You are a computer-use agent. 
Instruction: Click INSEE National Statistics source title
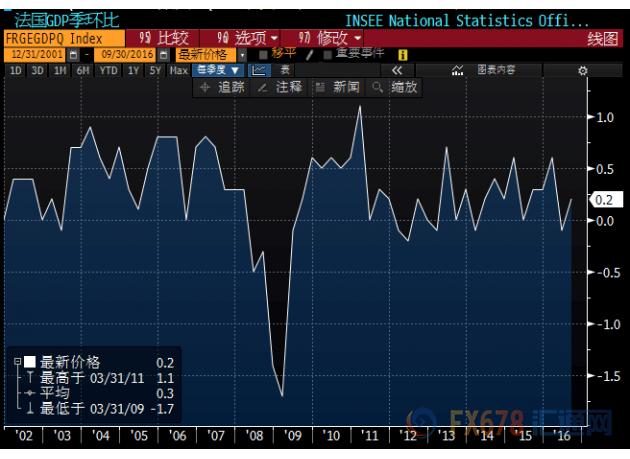tap(467, 20)
